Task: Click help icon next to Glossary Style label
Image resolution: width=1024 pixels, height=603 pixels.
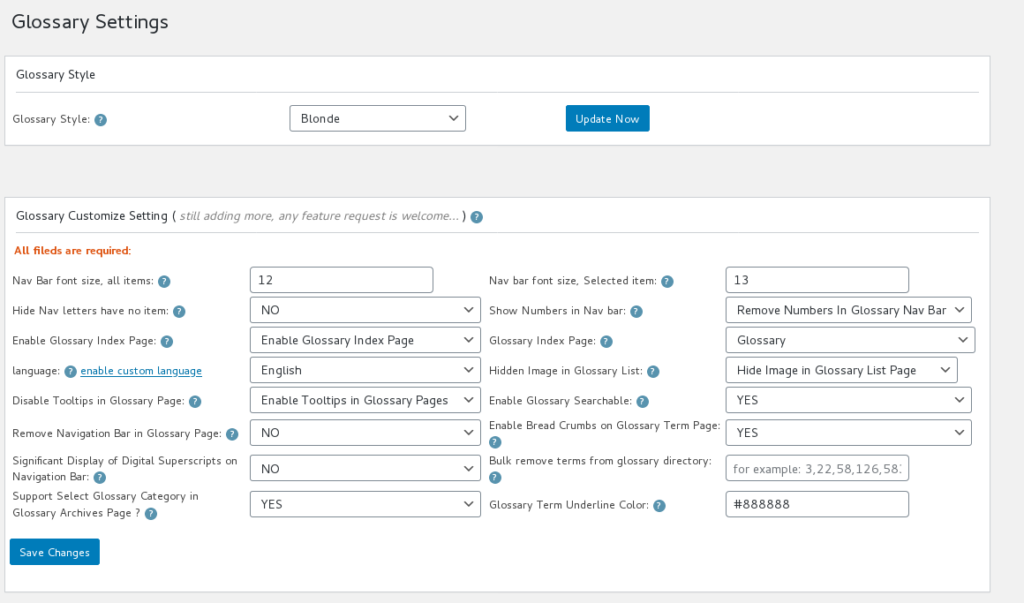Action: pos(101,120)
